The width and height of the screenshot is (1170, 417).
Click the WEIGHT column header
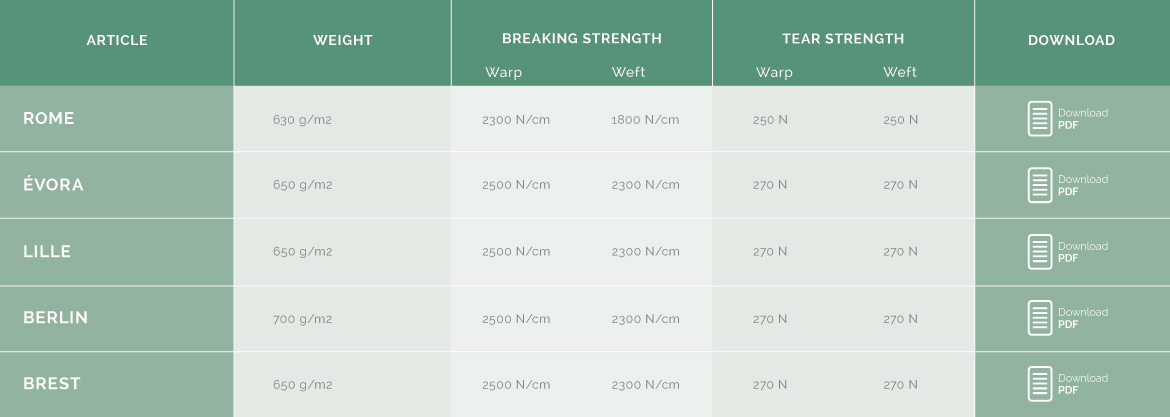342,40
